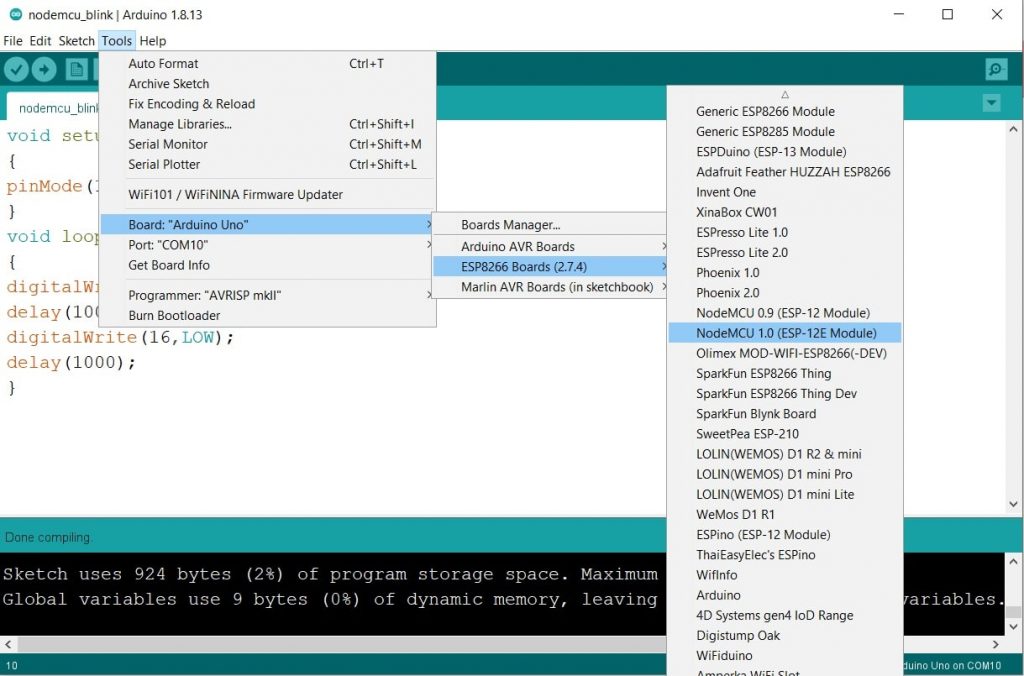This screenshot has height=676, width=1024.
Task: Choose 4D Systems gen4 IoD Range
Action: click(785, 615)
